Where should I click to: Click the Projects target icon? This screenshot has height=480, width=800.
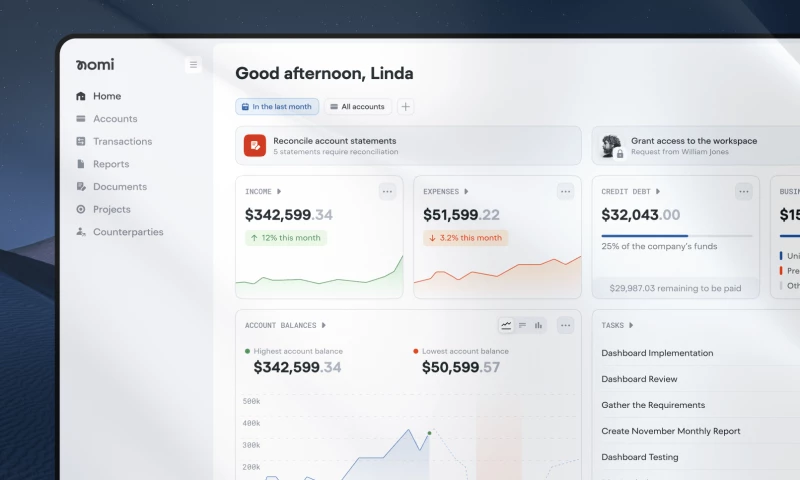coord(81,209)
